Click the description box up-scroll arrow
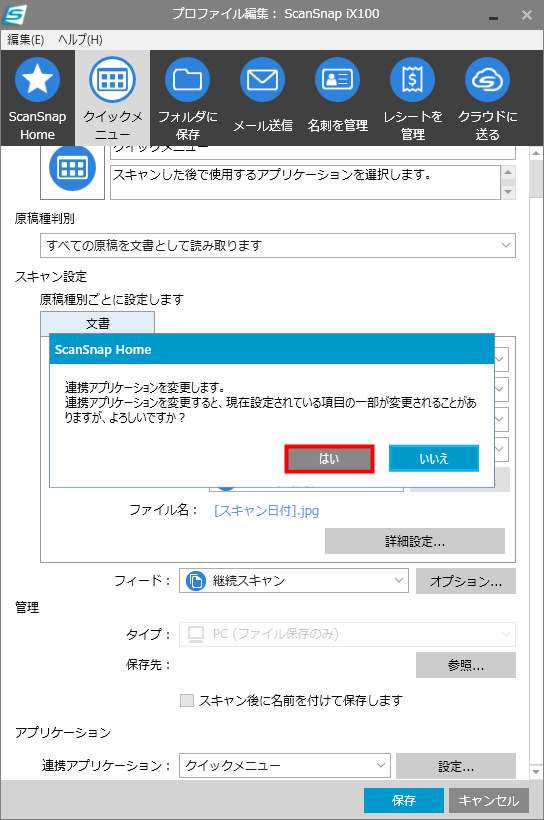544x820 pixels. 508,173
